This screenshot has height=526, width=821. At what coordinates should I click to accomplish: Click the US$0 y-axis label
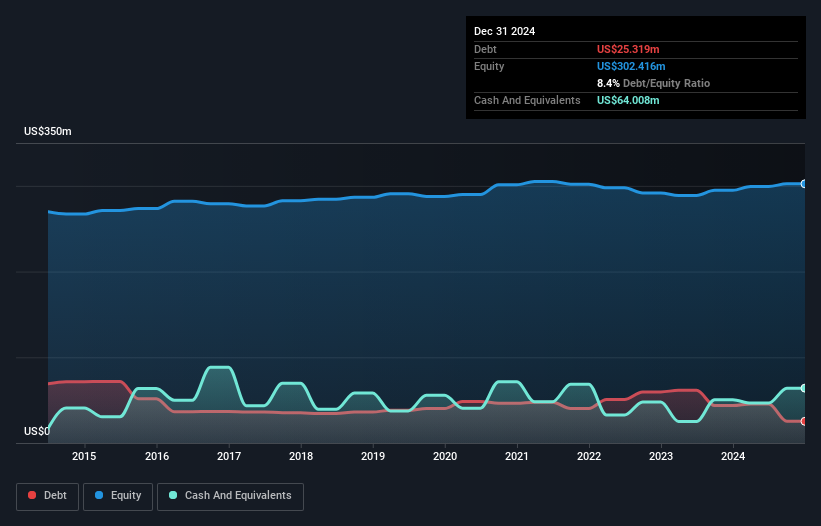click(37, 431)
